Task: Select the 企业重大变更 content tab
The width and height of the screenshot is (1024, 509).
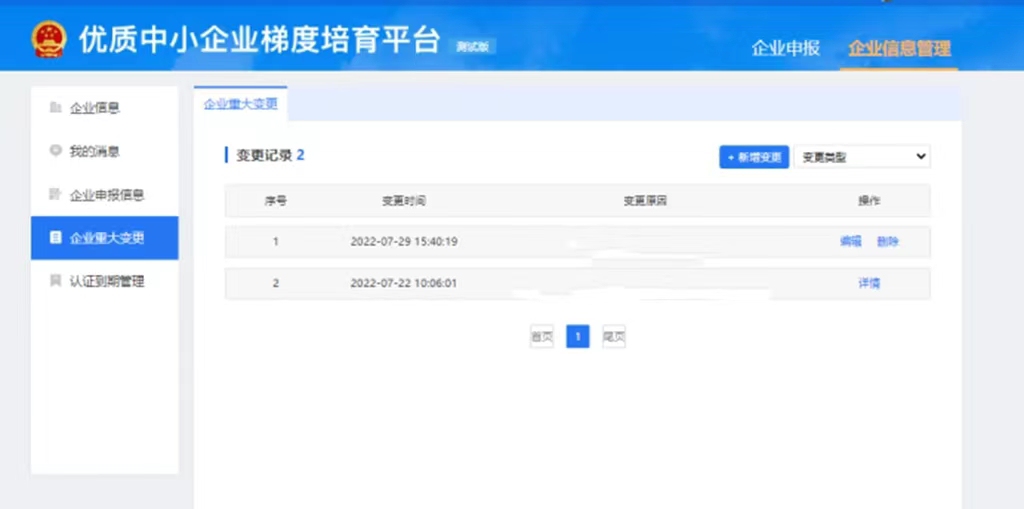Action: [x=240, y=104]
